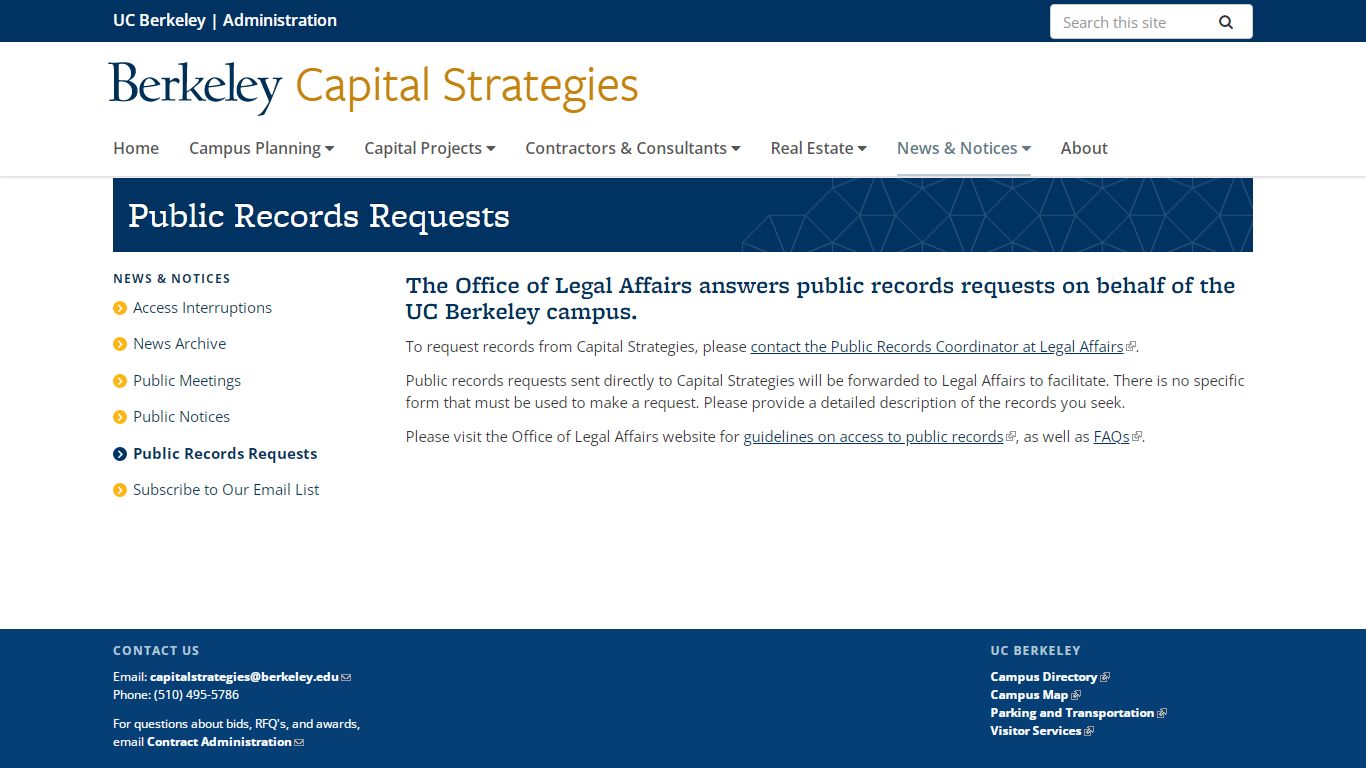This screenshot has height=768, width=1366.
Task: Click the Berkeley Capital Strategies logo
Action: (x=374, y=87)
